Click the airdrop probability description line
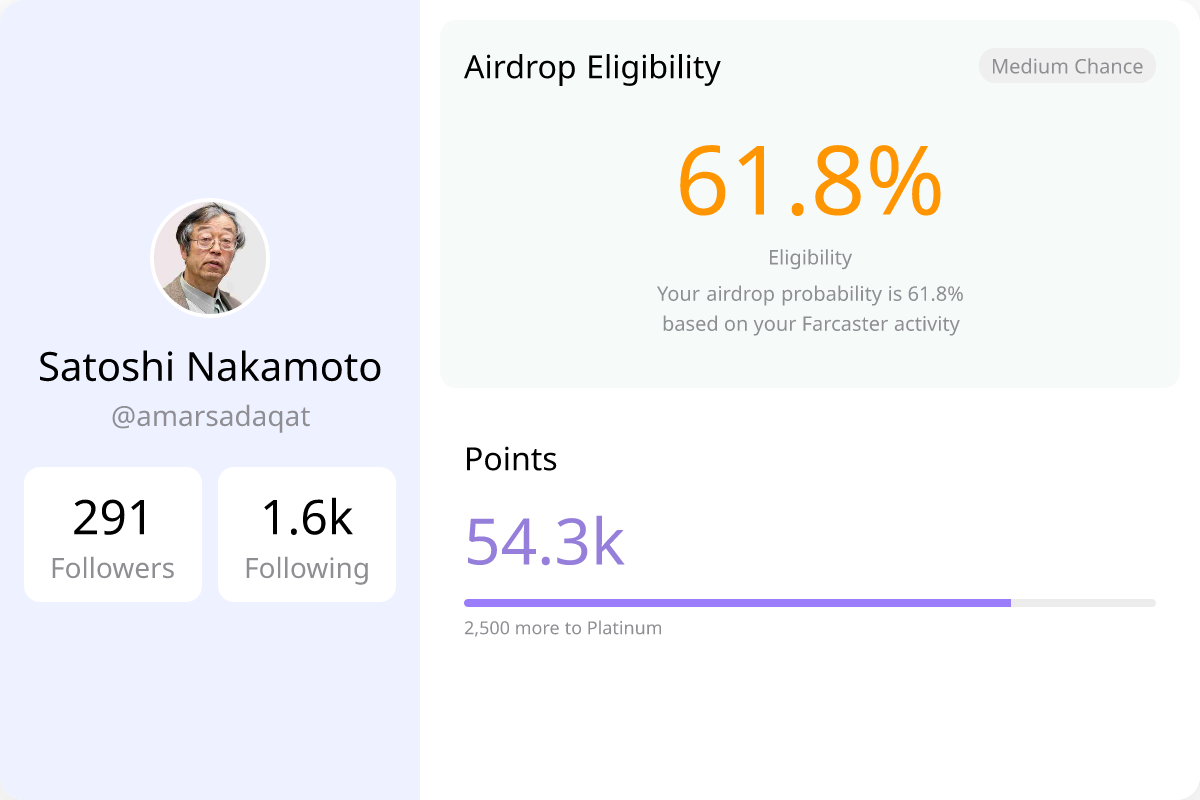 click(x=810, y=294)
